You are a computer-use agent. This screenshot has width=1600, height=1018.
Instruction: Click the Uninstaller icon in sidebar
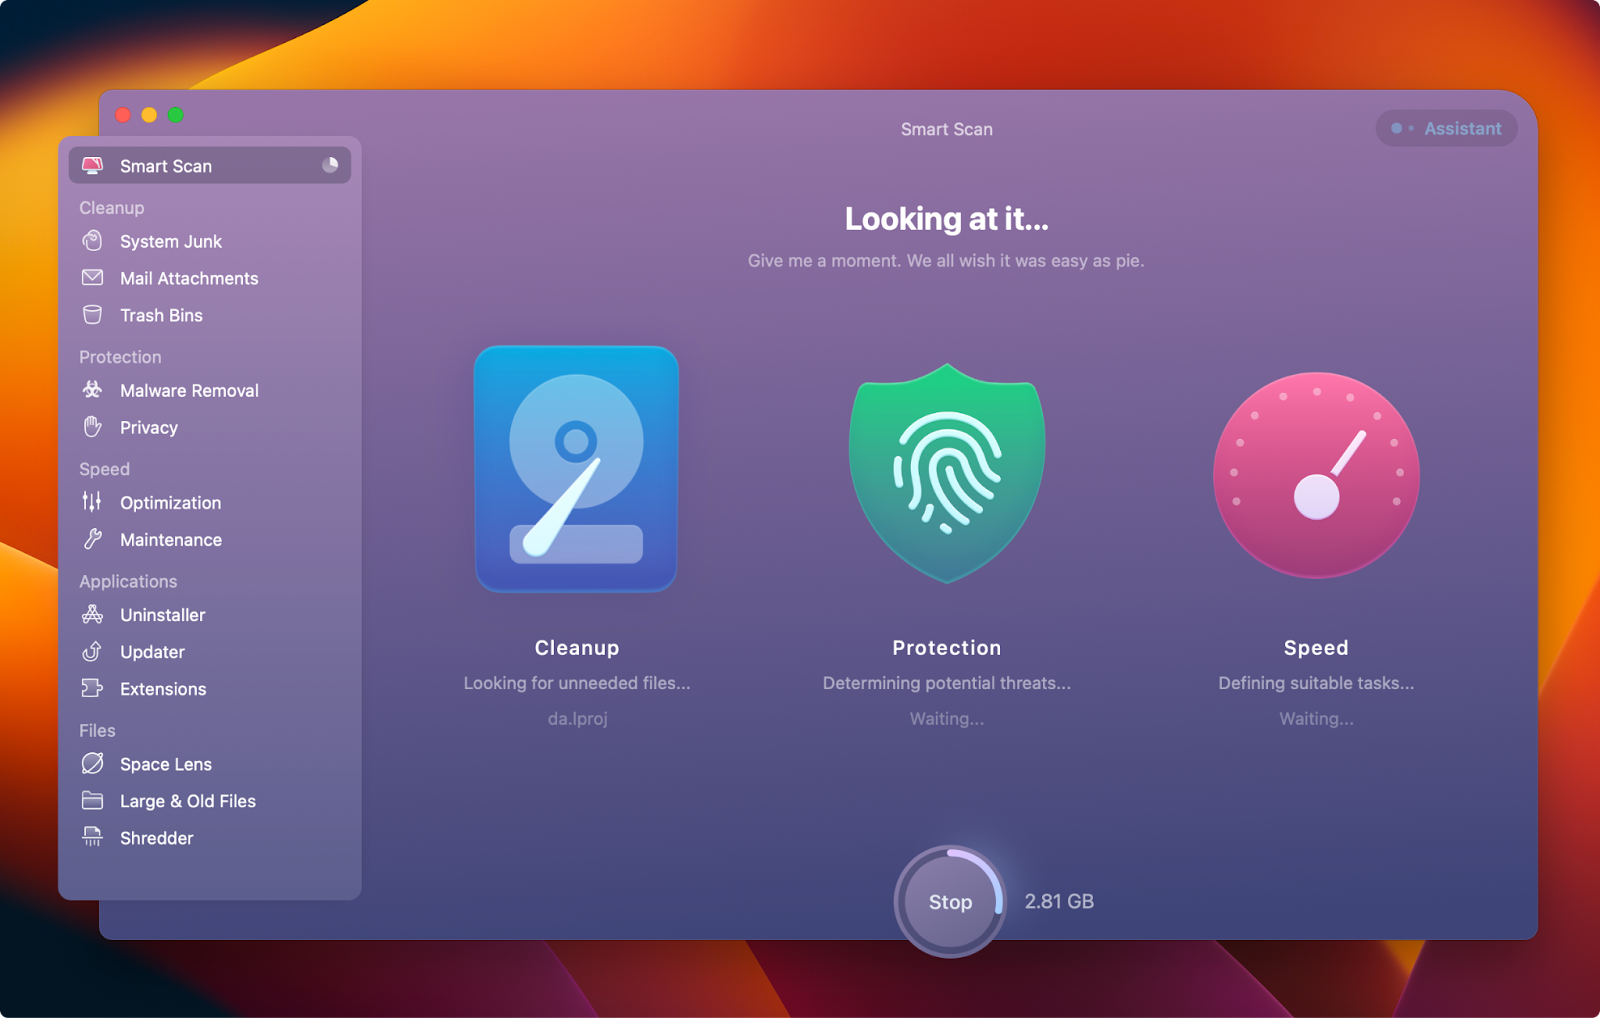click(92, 615)
